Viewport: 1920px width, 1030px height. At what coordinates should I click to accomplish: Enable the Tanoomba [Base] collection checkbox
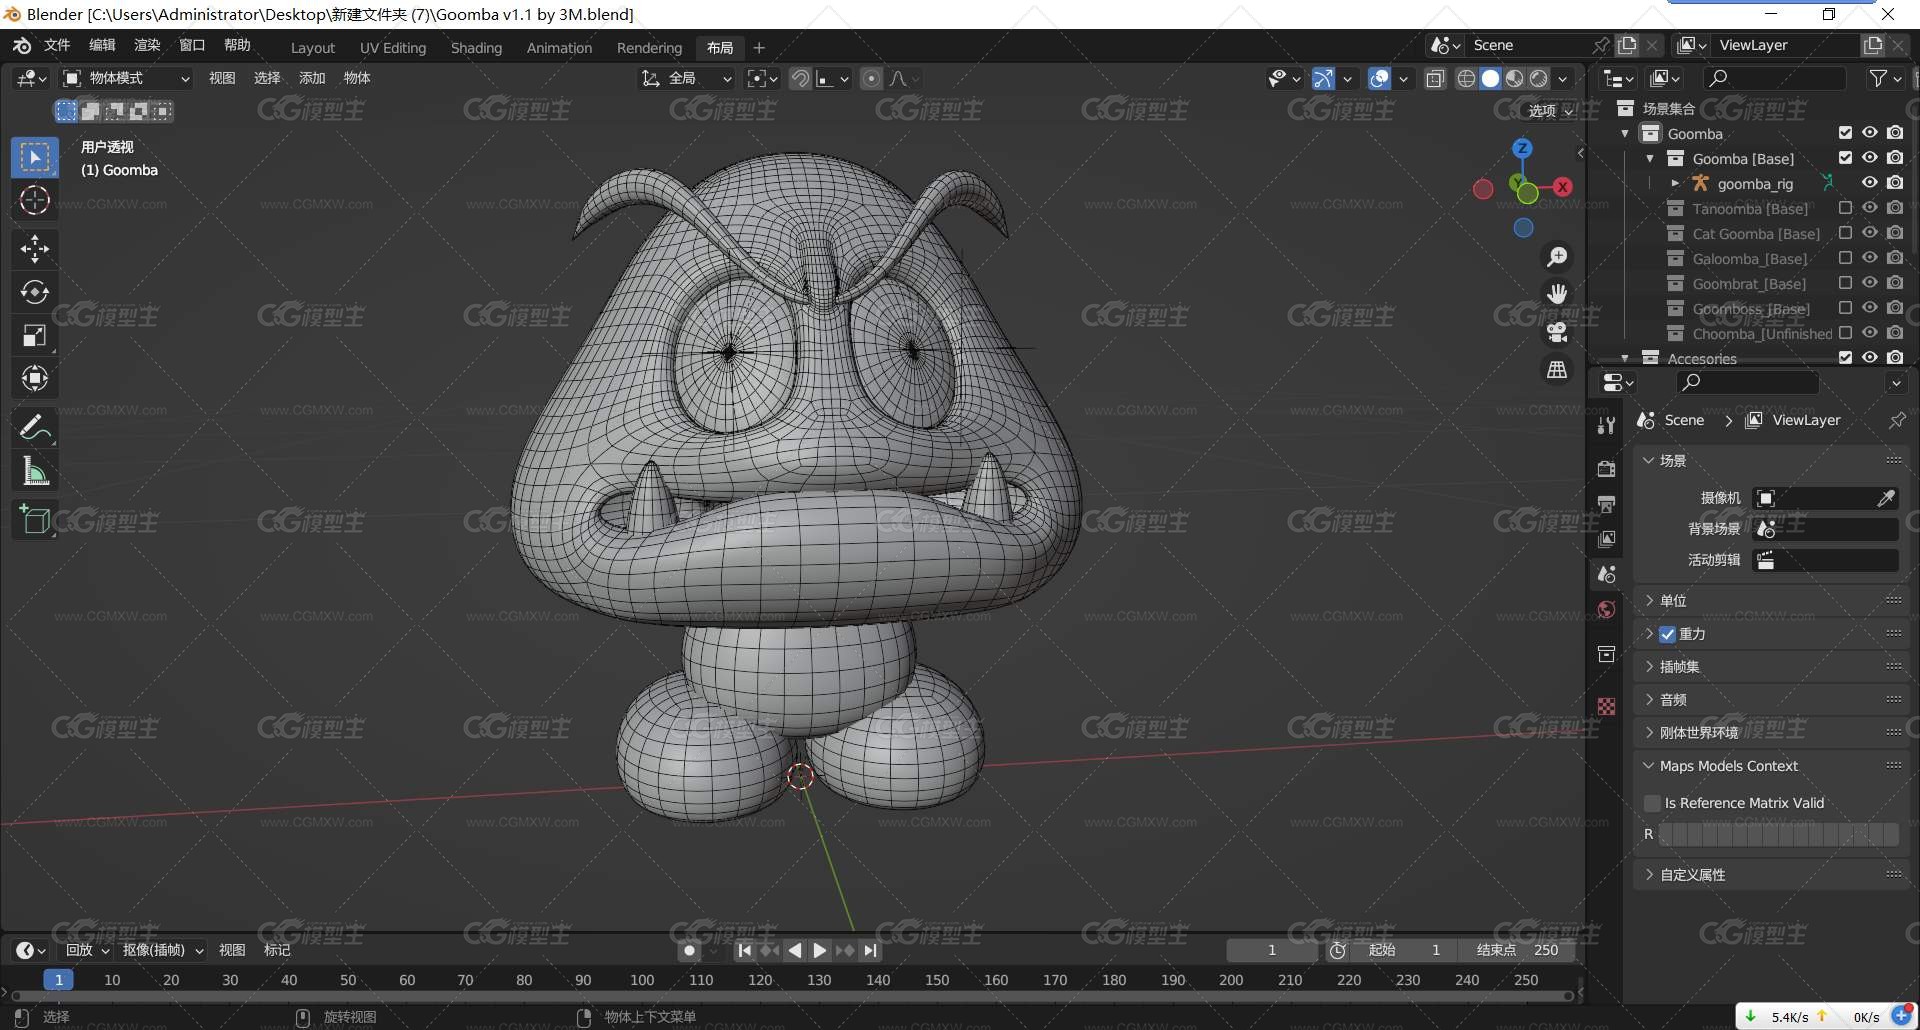[x=1845, y=208]
